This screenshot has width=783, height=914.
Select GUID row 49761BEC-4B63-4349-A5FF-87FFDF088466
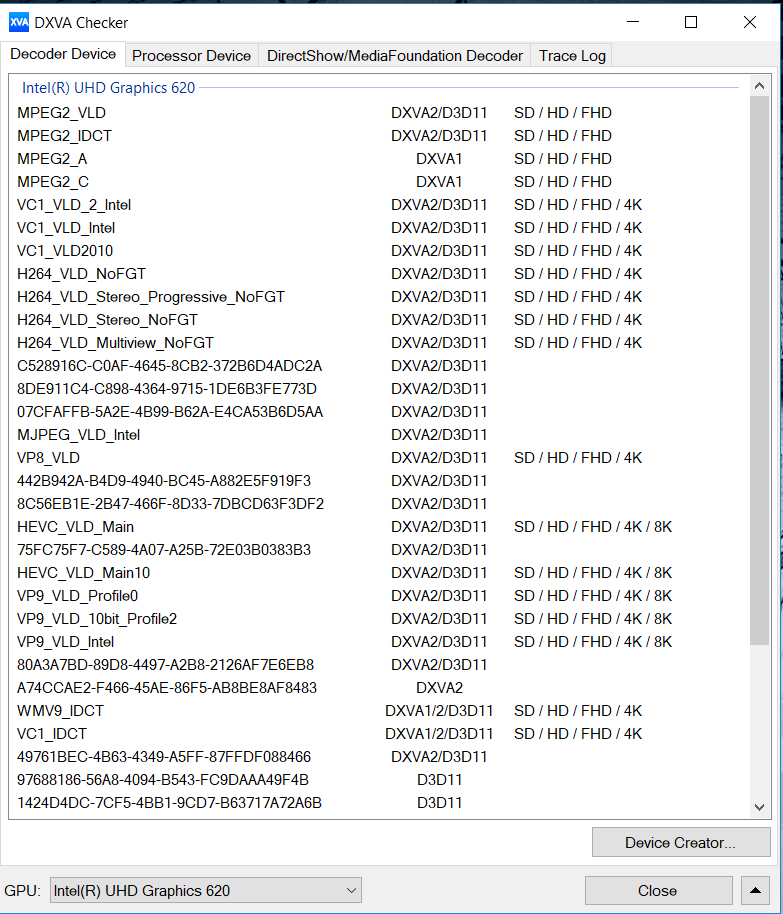379,757
